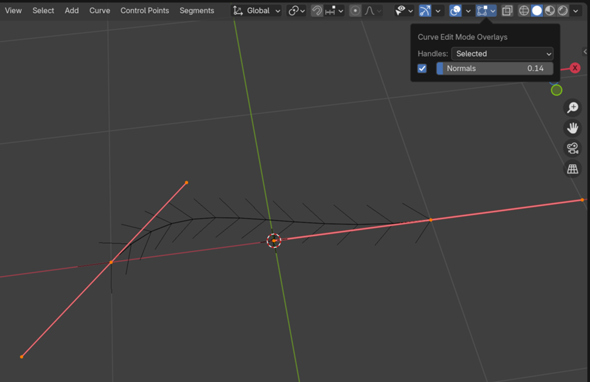Click the Normals size slider
Screen dimensions: 590x382
(495, 68)
